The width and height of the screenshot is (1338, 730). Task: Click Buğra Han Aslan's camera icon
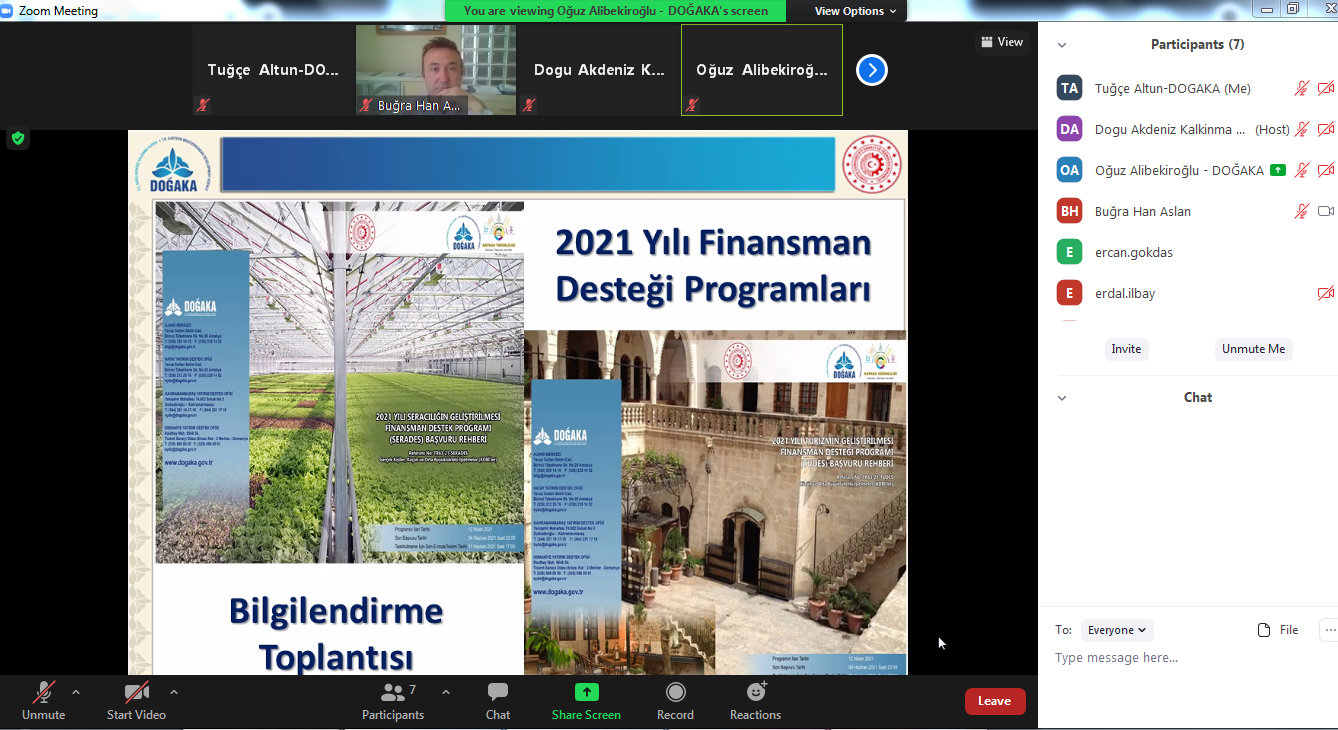click(1326, 211)
